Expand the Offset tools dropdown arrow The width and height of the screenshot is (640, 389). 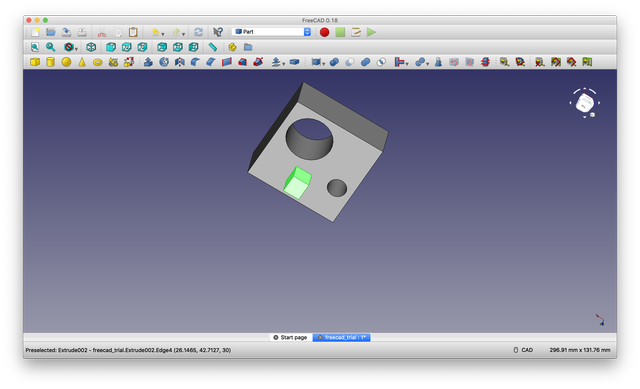(284, 64)
